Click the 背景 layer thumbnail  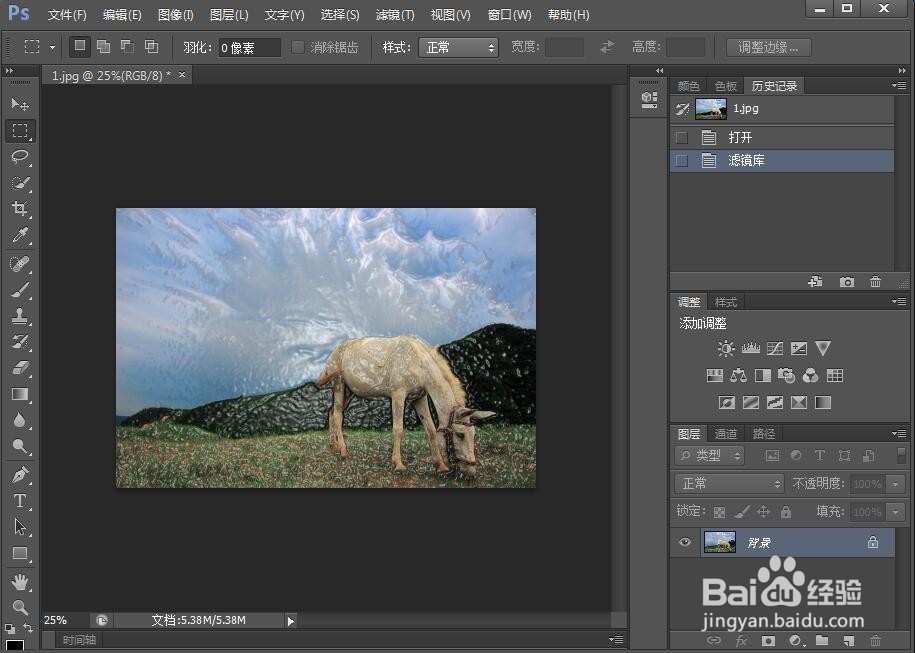[720, 542]
